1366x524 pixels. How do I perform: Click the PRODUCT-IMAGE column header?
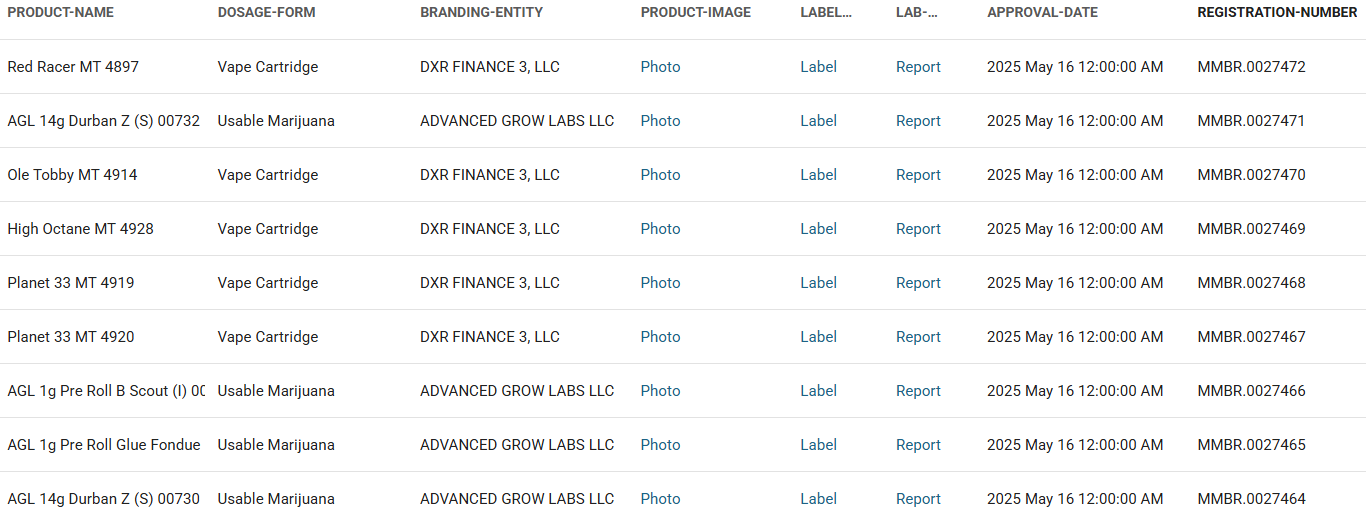click(695, 13)
